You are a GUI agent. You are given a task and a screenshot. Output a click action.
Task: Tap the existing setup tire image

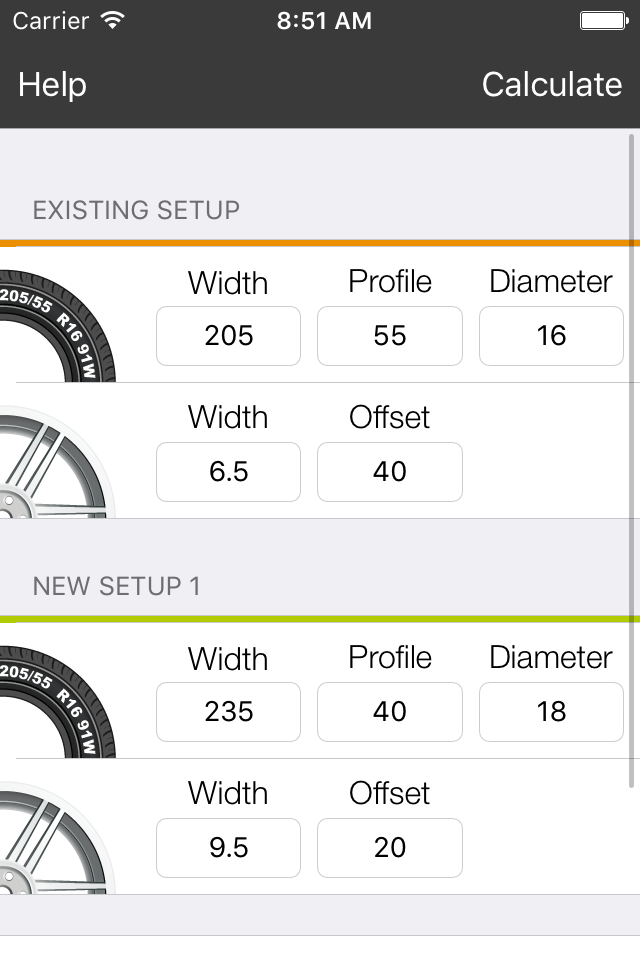coord(58,326)
